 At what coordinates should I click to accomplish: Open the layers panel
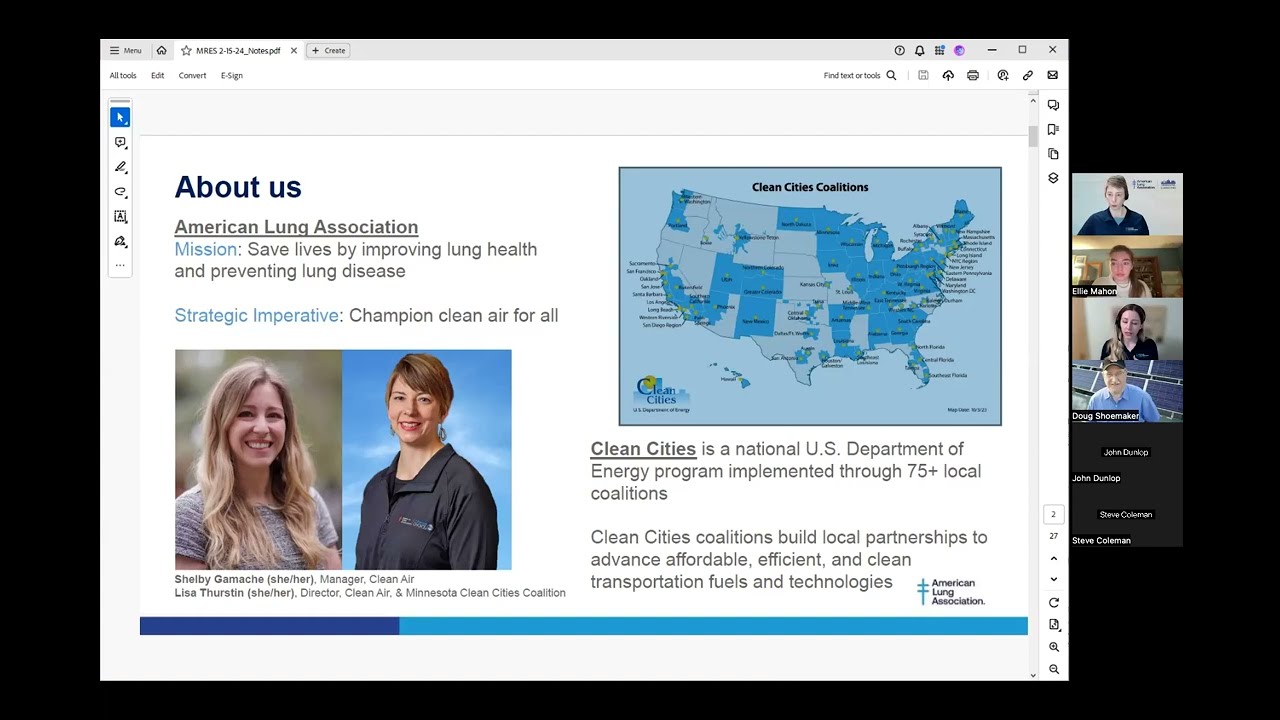[1053, 178]
